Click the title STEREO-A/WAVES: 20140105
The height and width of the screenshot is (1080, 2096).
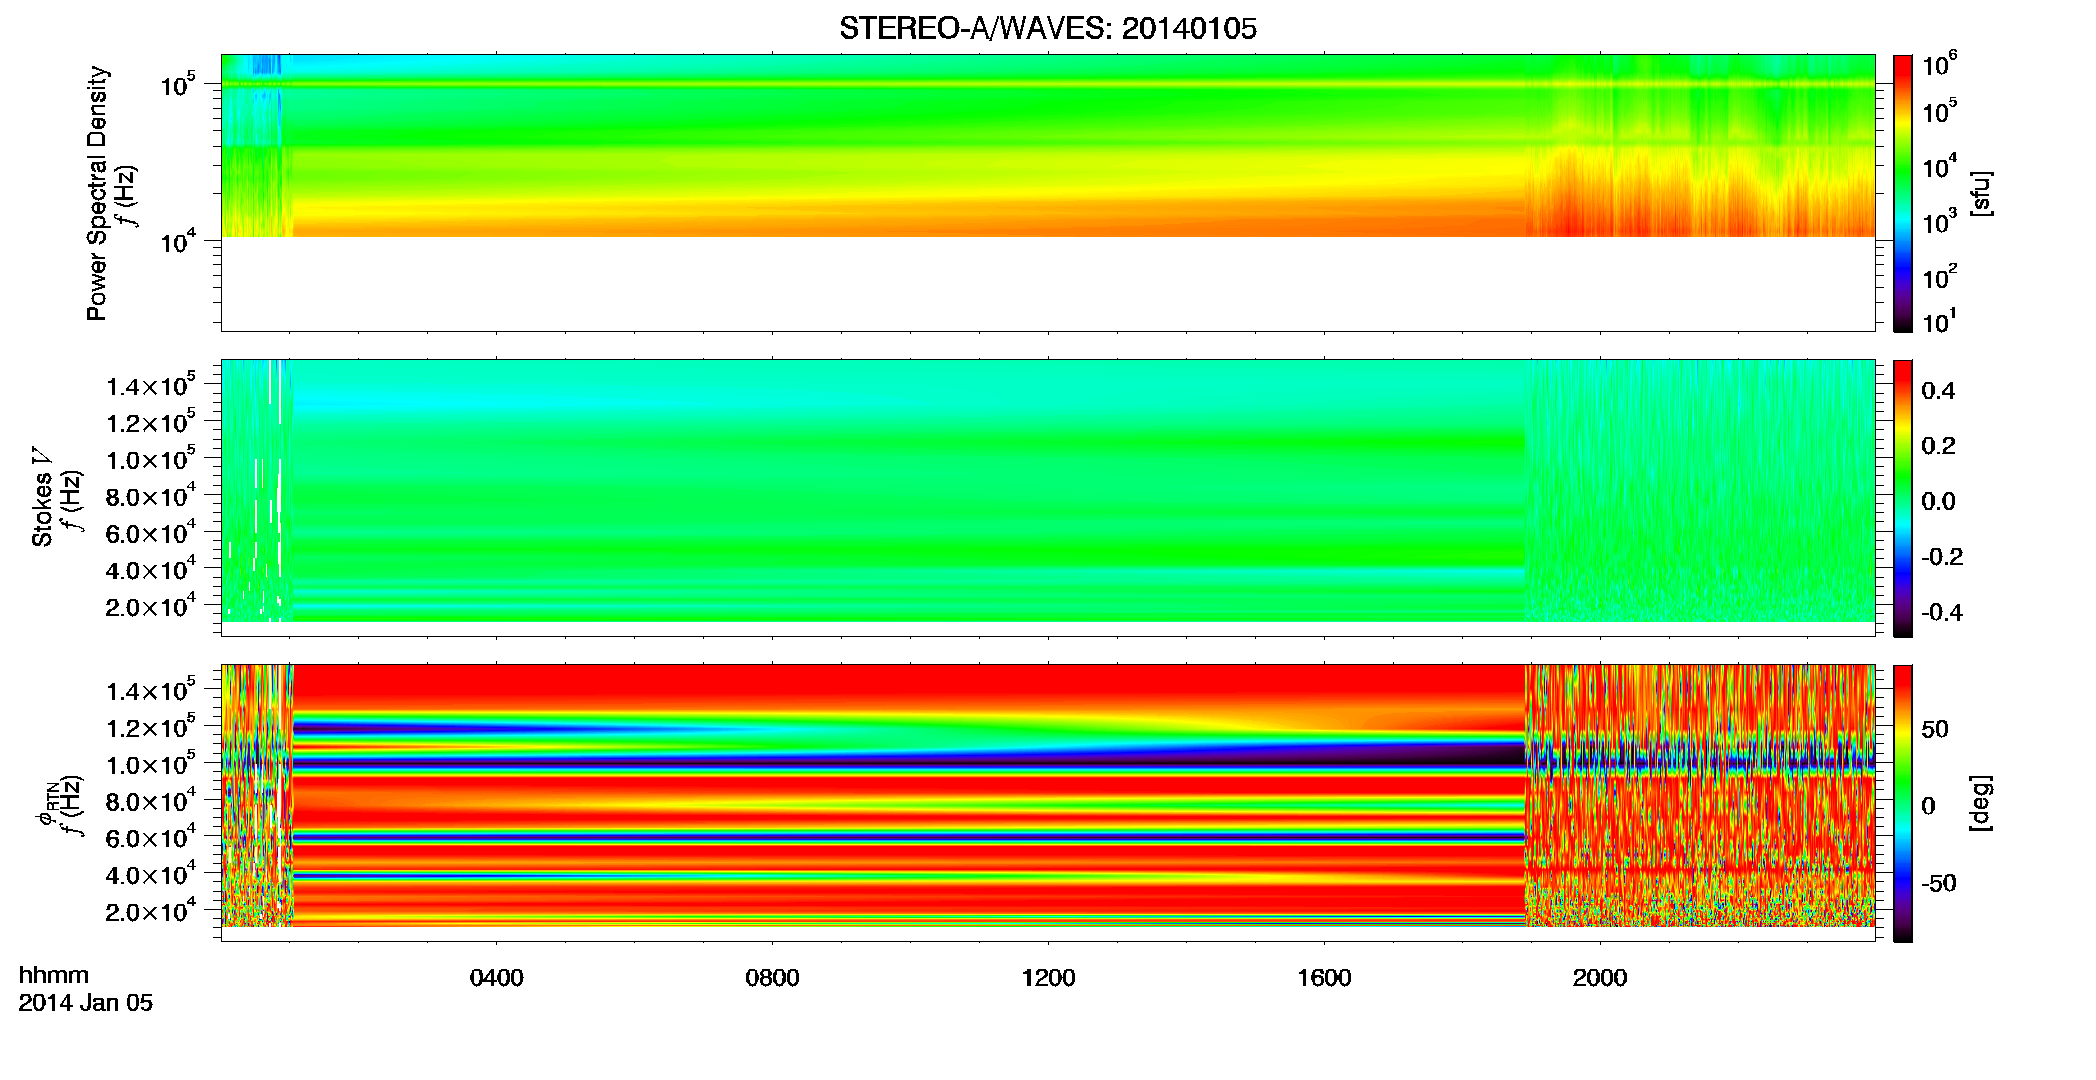[x=1048, y=29]
